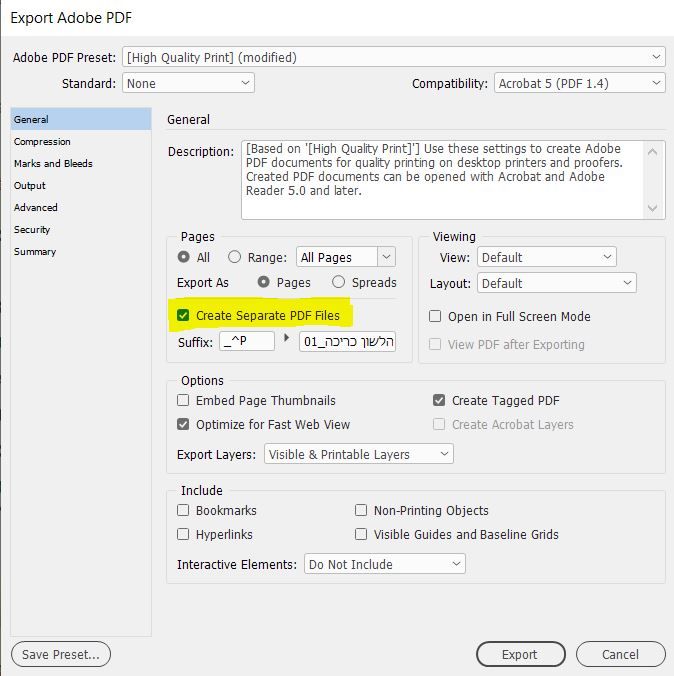Enable the Hyperlinks include option
Image resolution: width=674 pixels, height=676 pixels.
pos(184,534)
